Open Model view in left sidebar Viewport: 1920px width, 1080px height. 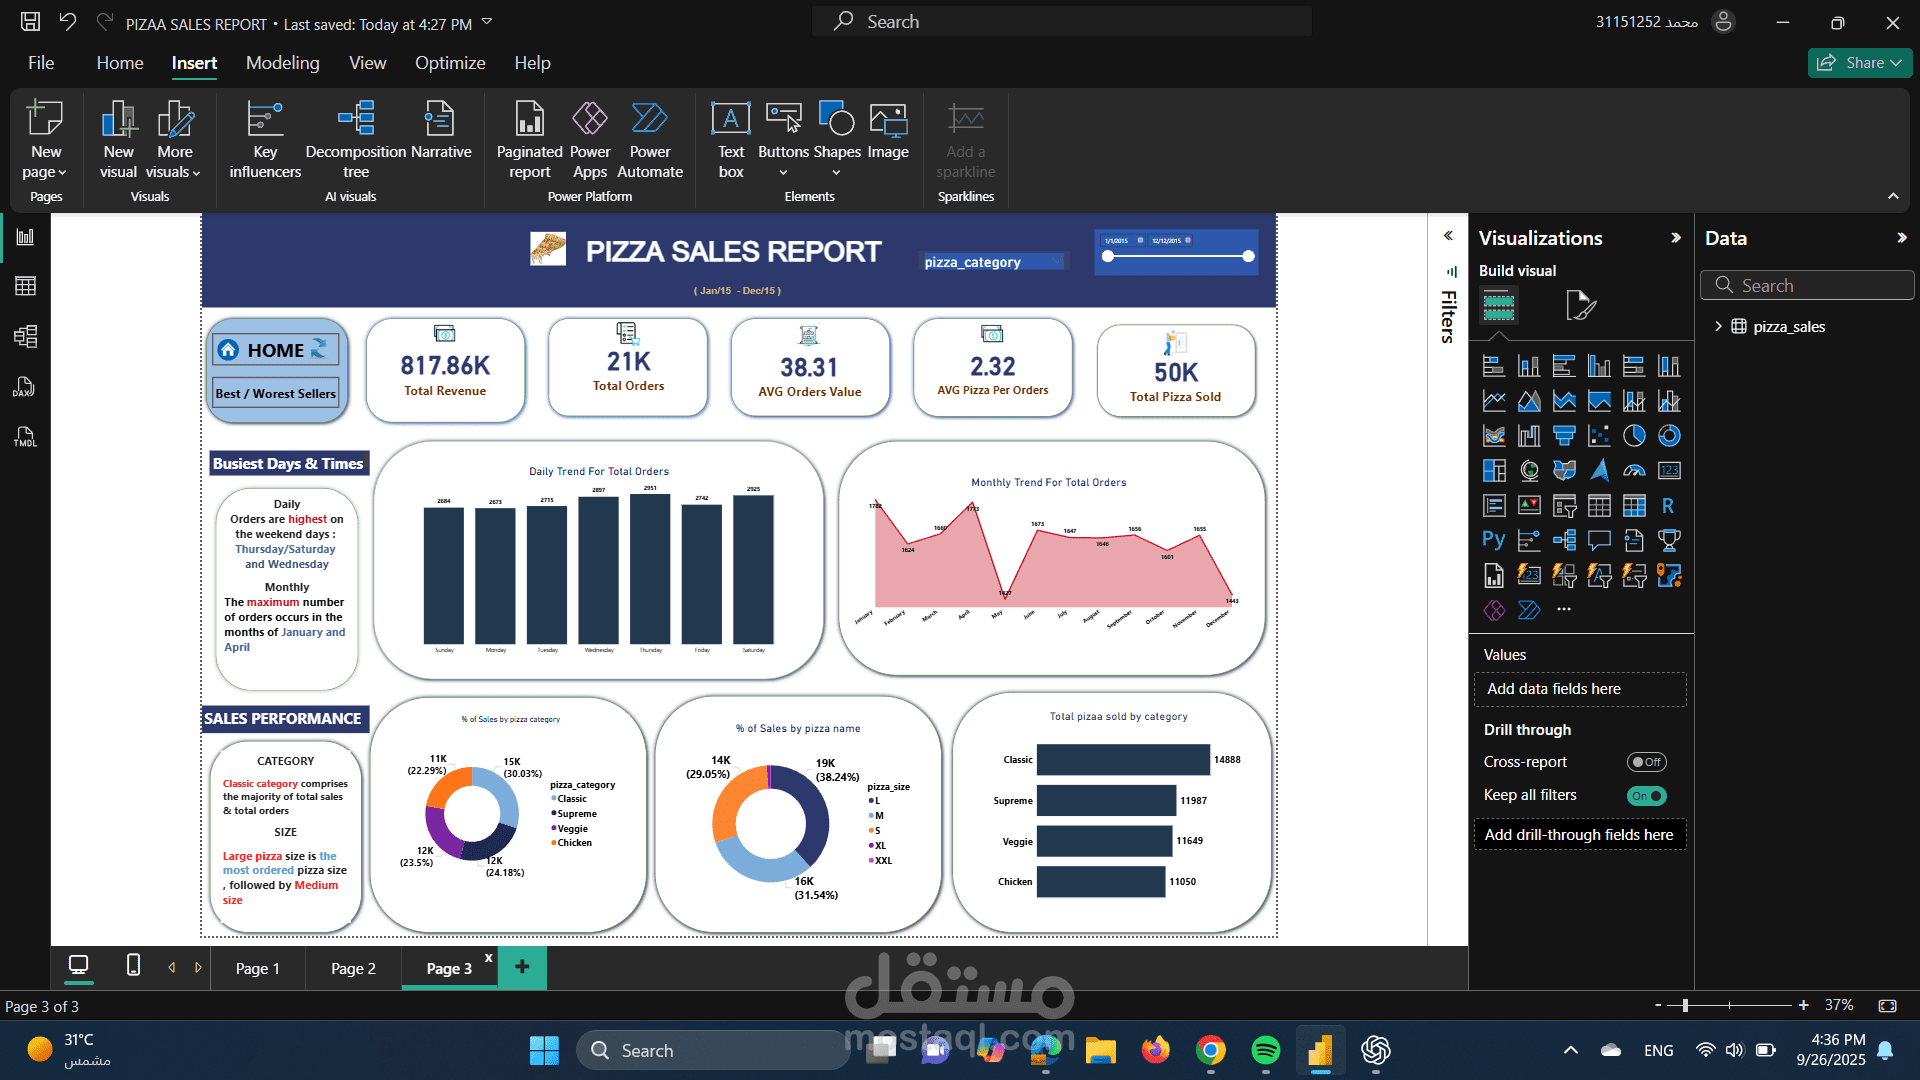point(25,337)
